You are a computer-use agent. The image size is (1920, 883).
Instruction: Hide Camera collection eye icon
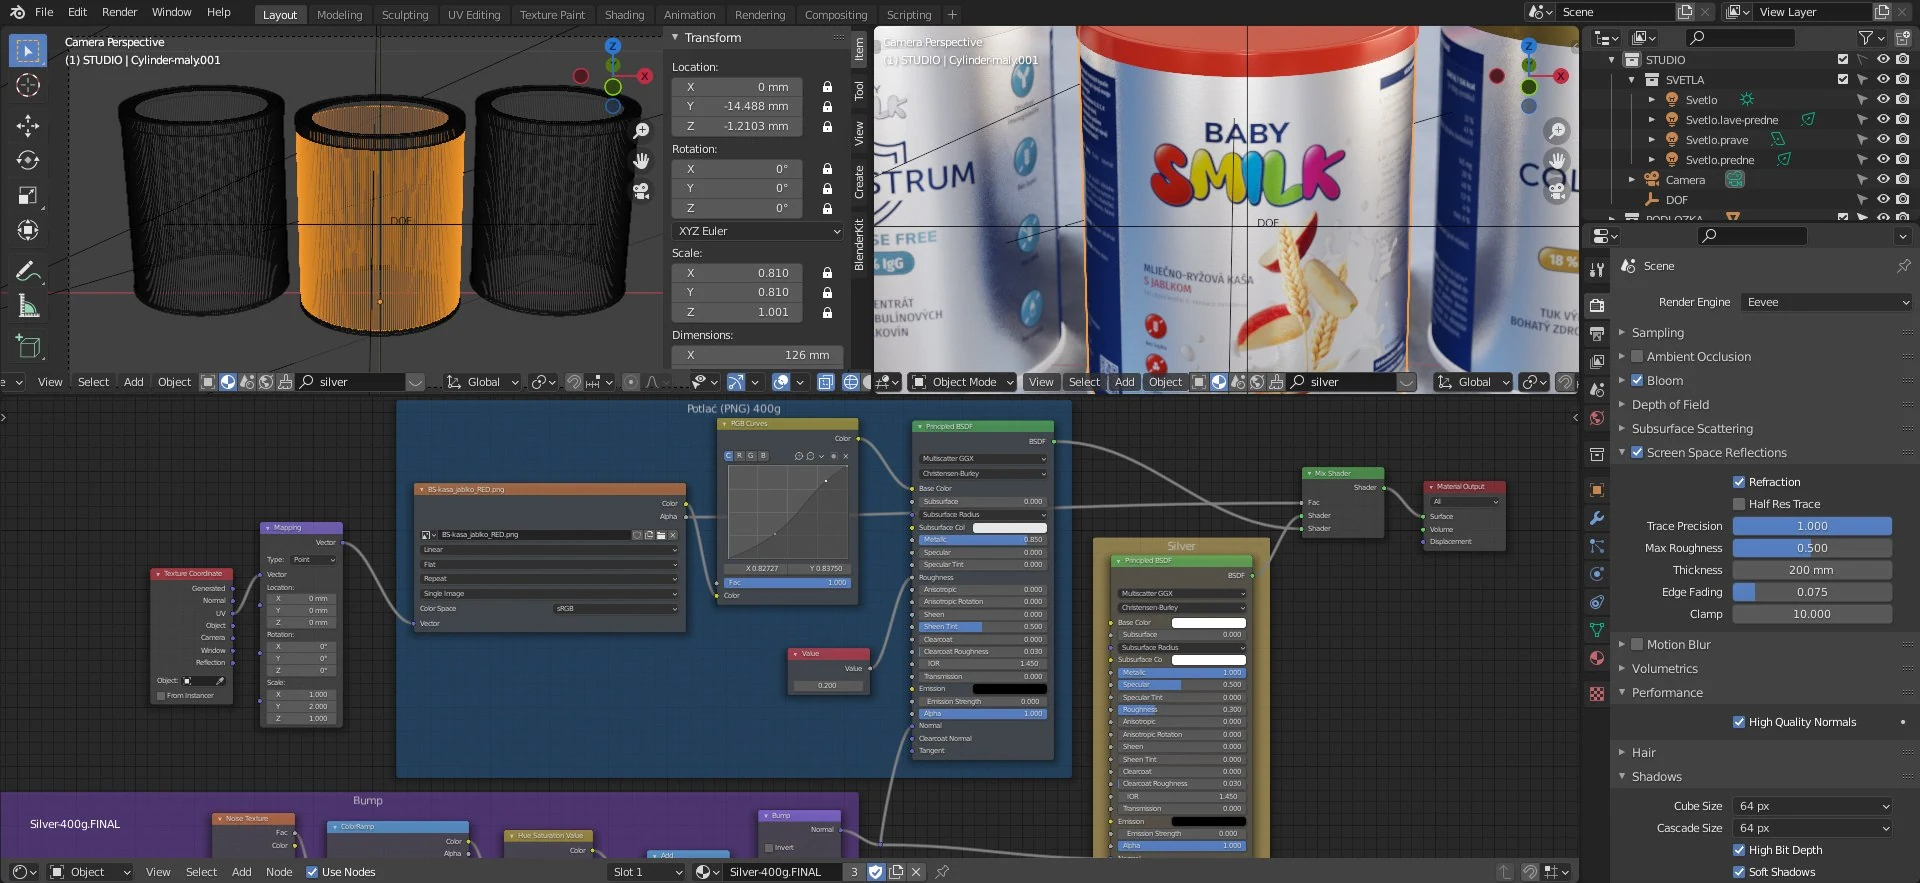(1883, 179)
